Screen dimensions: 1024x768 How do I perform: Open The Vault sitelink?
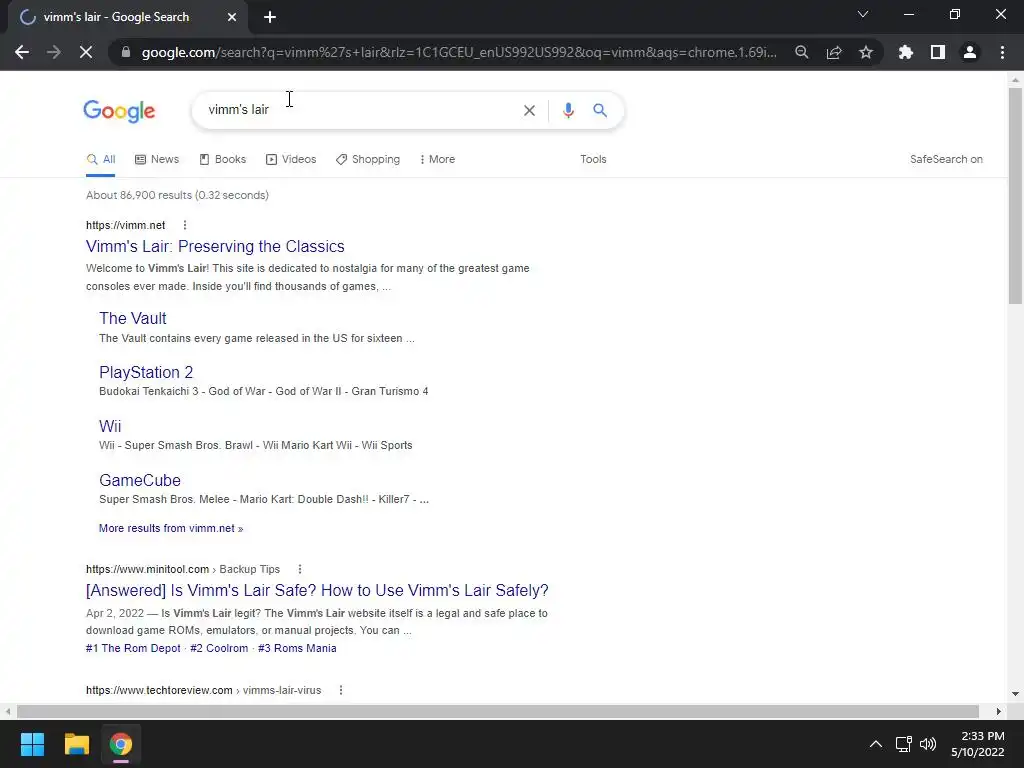pos(133,318)
